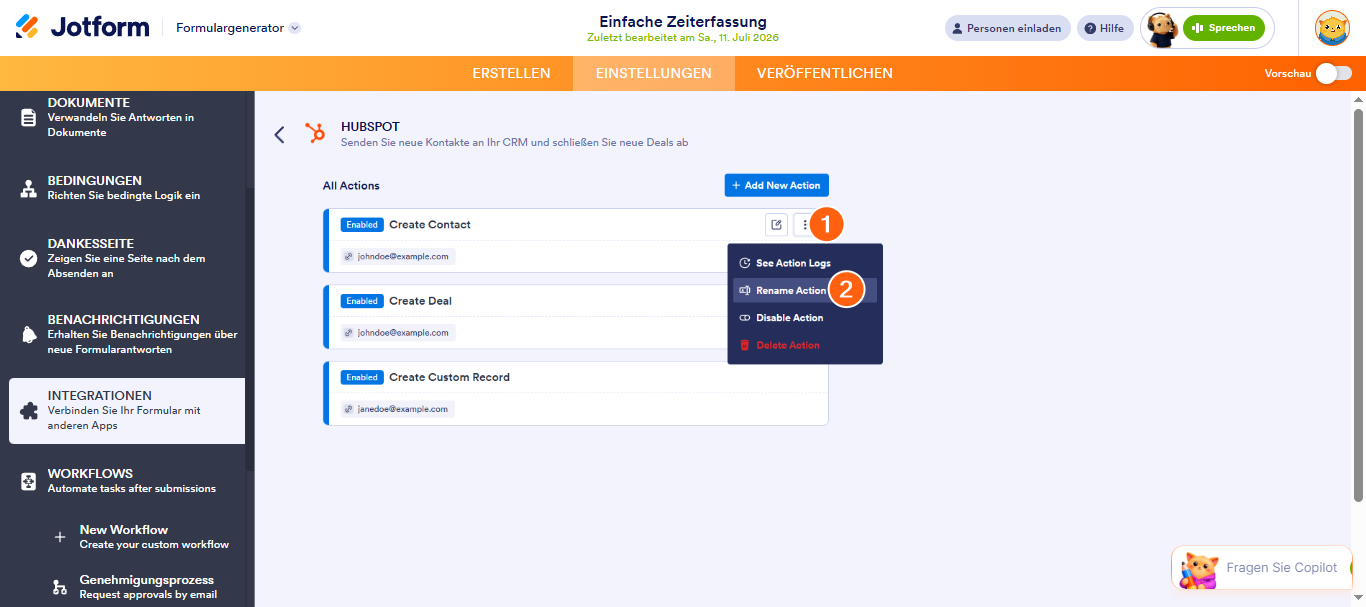
Task: Click the Create Contact action title
Action: 430,225
